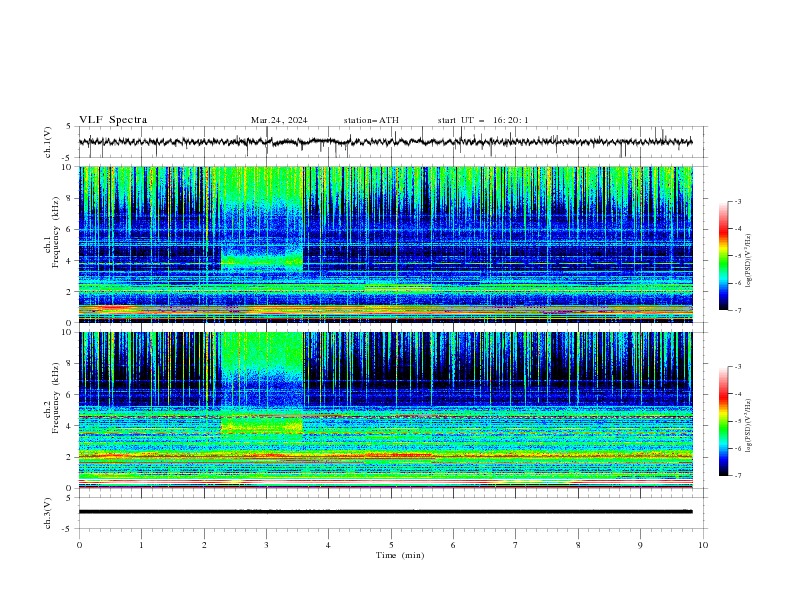The width and height of the screenshot is (792, 612).
Task: Click the time axis tick label "6"
Action: 453,545
